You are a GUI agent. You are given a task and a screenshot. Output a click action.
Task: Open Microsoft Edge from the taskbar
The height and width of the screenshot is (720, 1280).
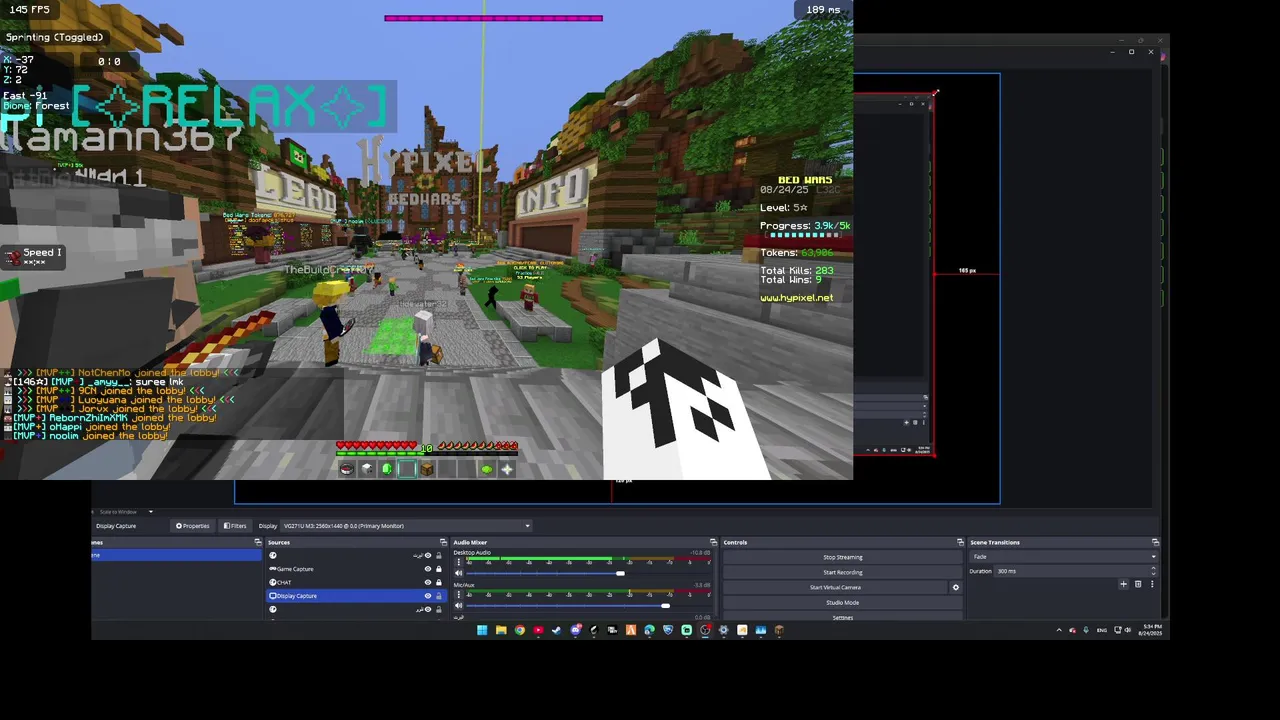pyautogui.click(x=649, y=630)
